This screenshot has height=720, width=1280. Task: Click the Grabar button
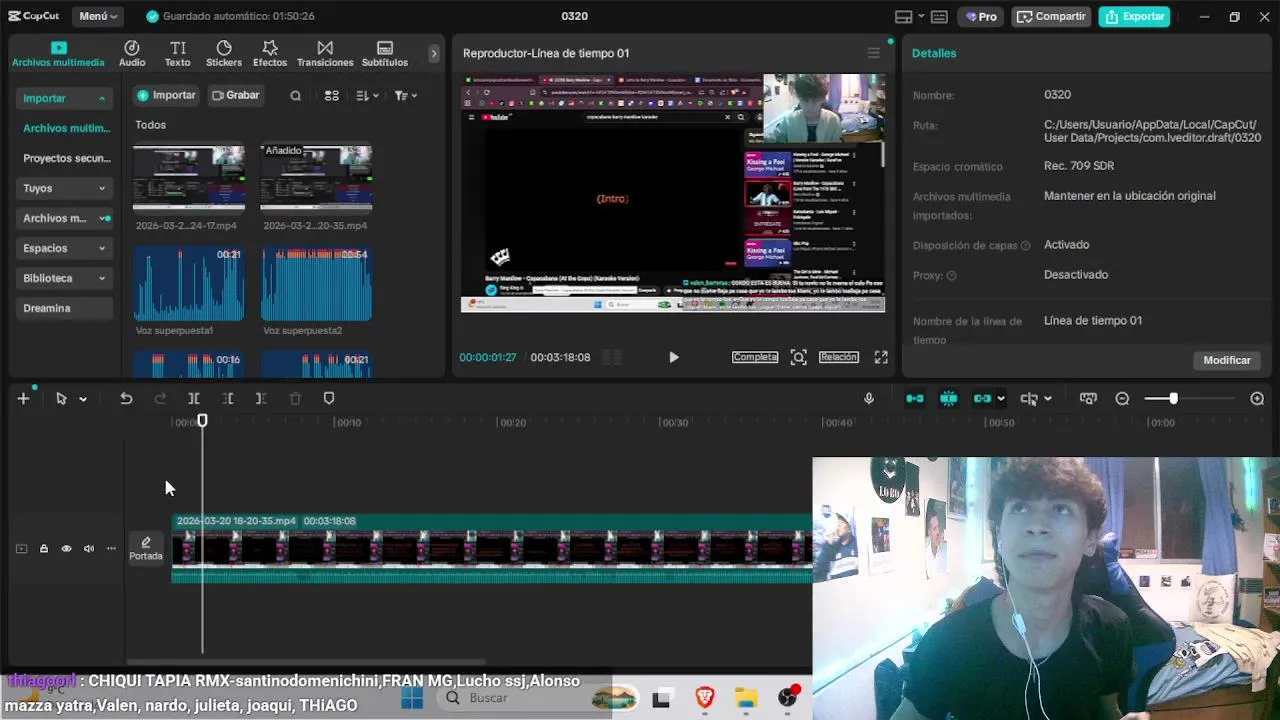pos(236,95)
